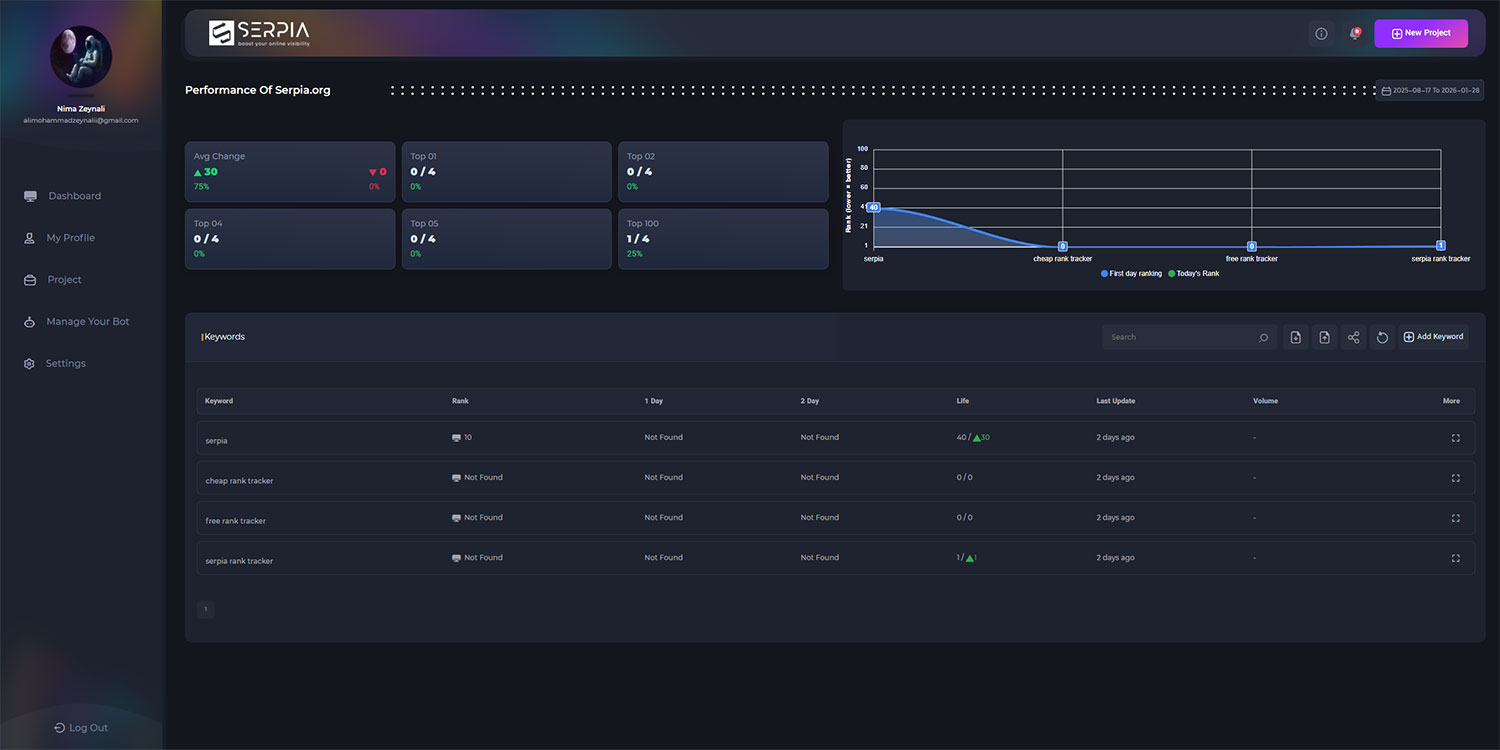
Task: Go to Dashboard in the sidebar
Action: click(x=74, y=196)
